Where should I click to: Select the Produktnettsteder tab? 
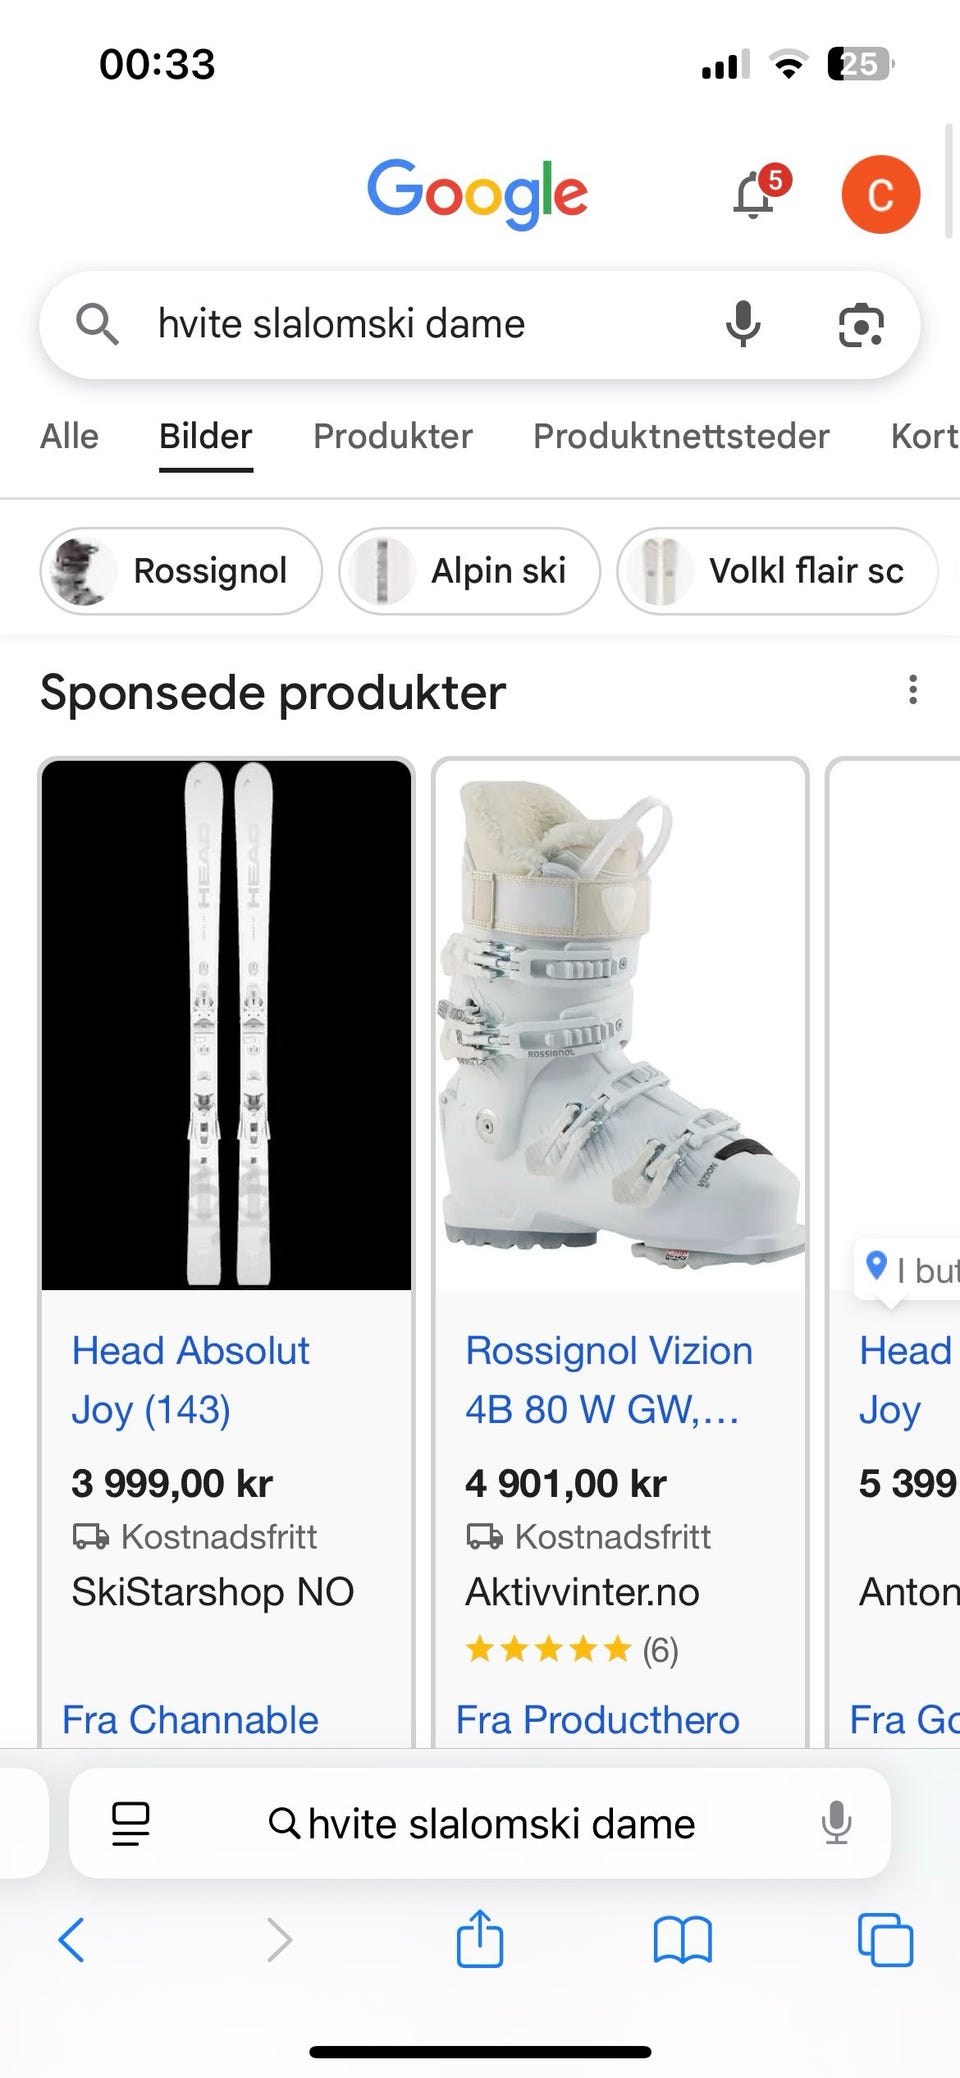point(681,437)
